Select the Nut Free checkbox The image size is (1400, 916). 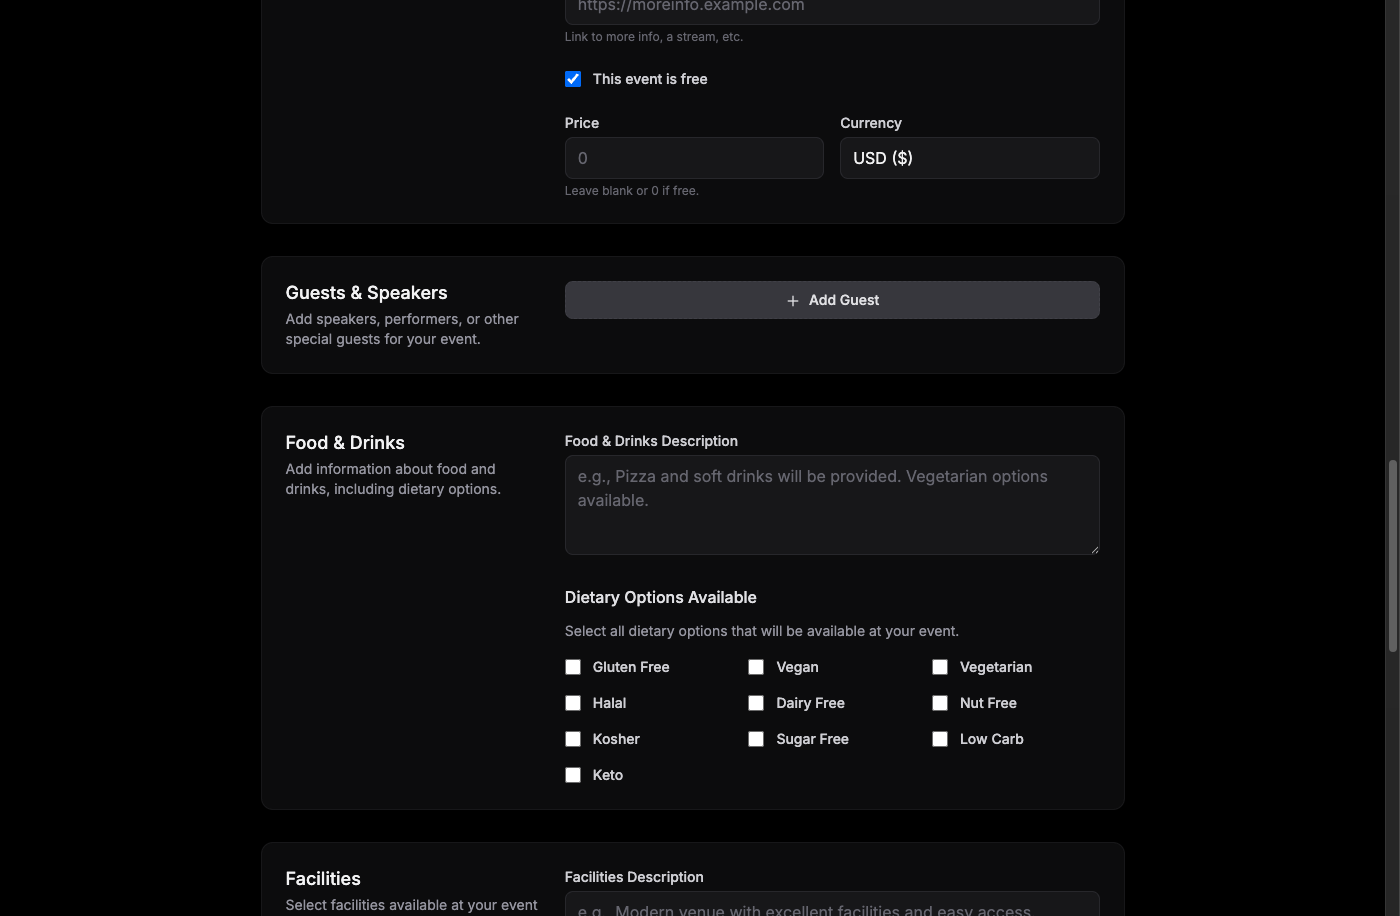pos(939,702)
